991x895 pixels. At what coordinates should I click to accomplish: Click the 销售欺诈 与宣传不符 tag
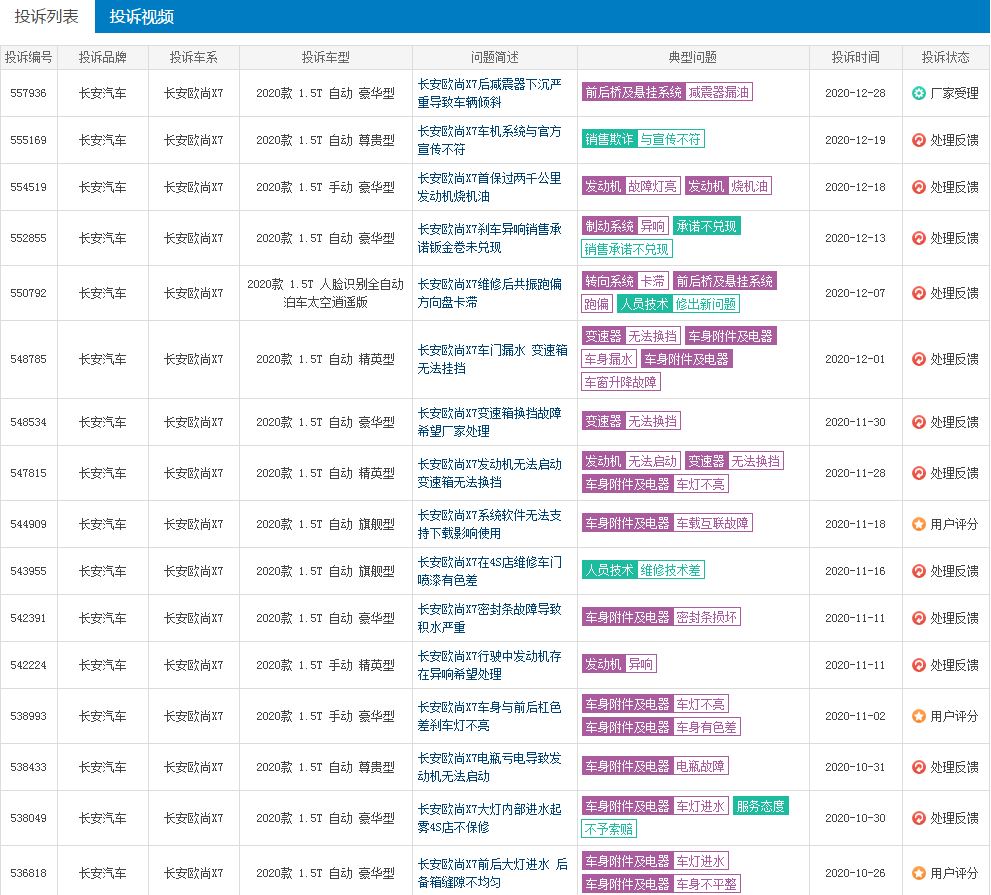pyautogui.click(x=643, y=139)
